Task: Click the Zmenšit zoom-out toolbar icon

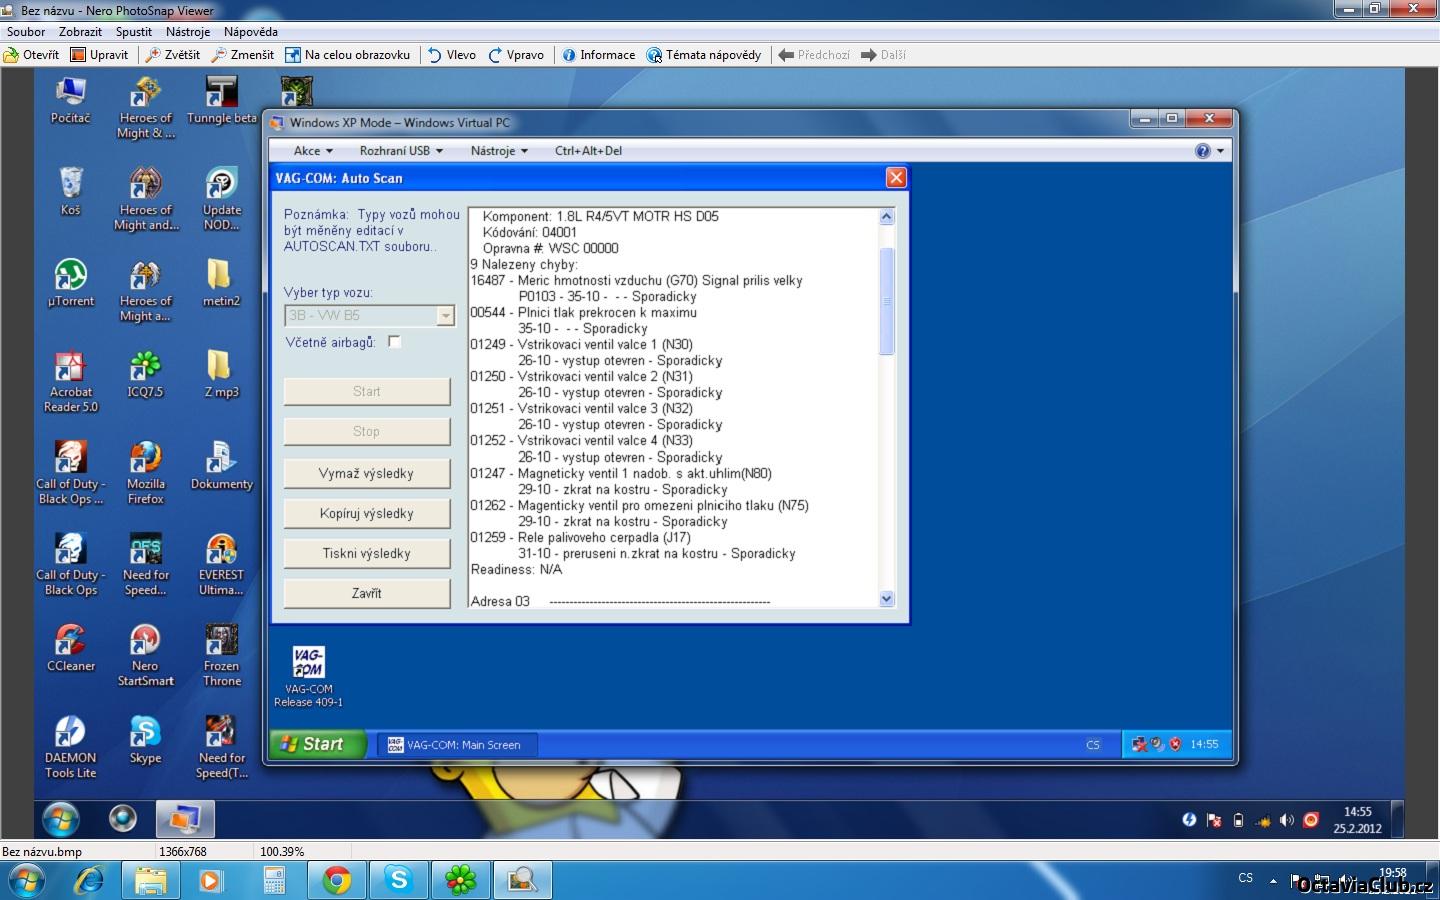Action: (219, 55)
